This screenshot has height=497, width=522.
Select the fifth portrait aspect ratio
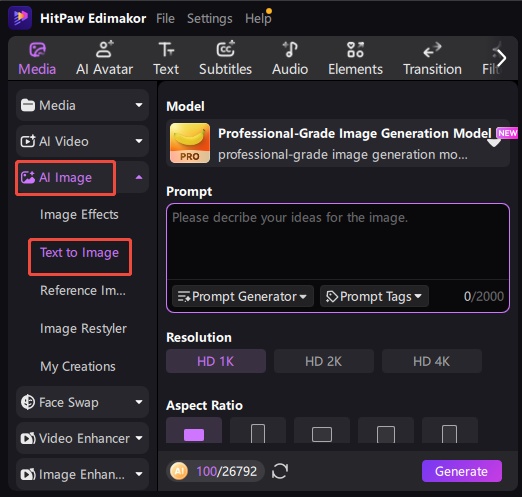[450, 430]
